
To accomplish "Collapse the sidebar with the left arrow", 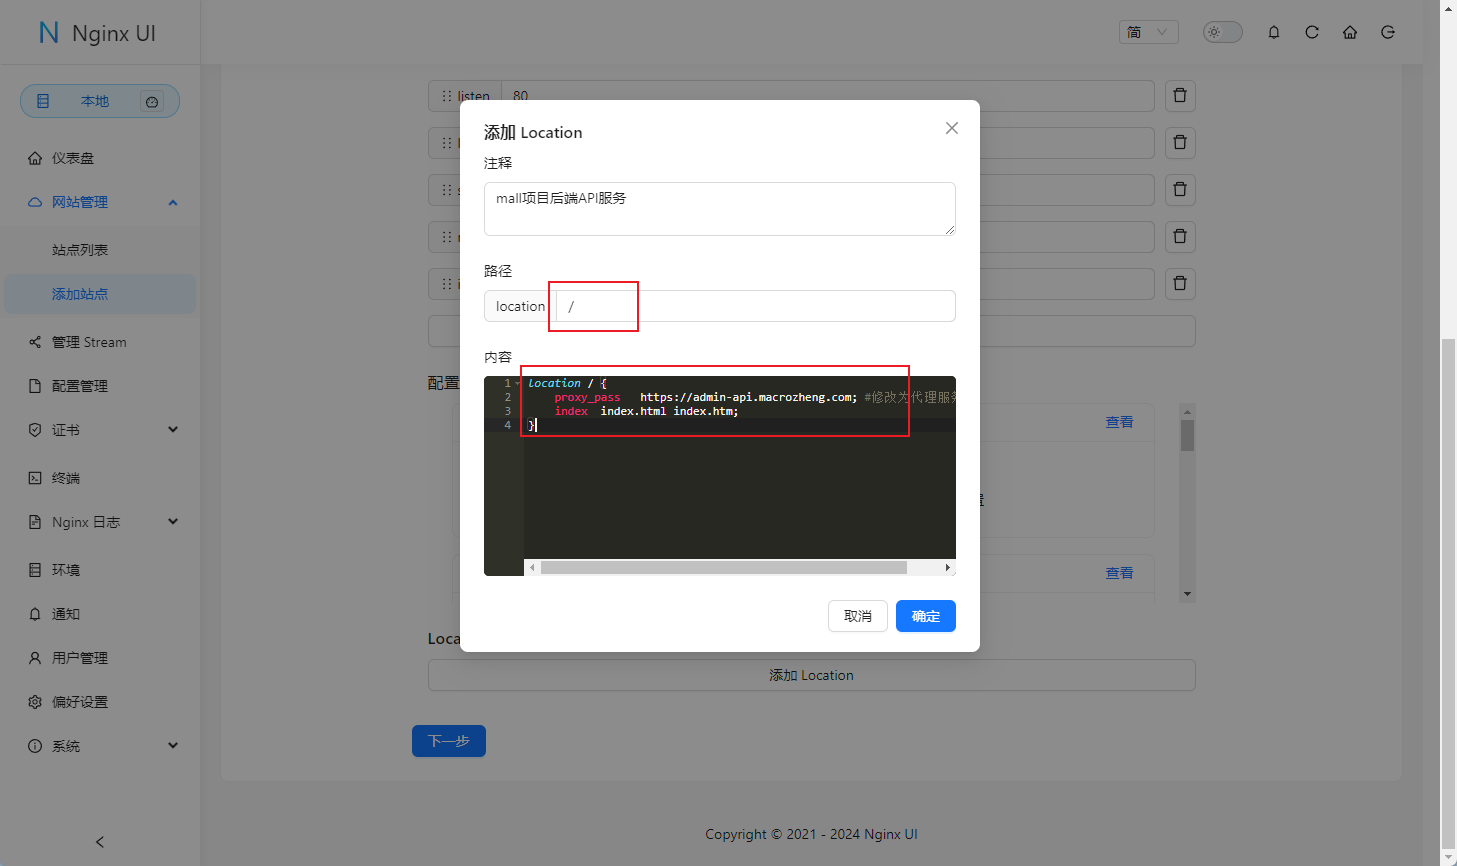I will coord(100,842).
